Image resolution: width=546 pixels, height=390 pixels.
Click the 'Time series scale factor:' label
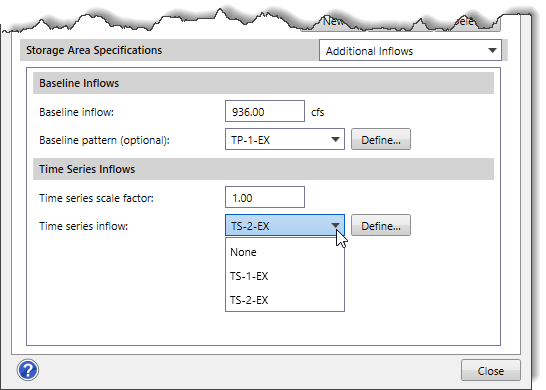(x=96, y=198)
